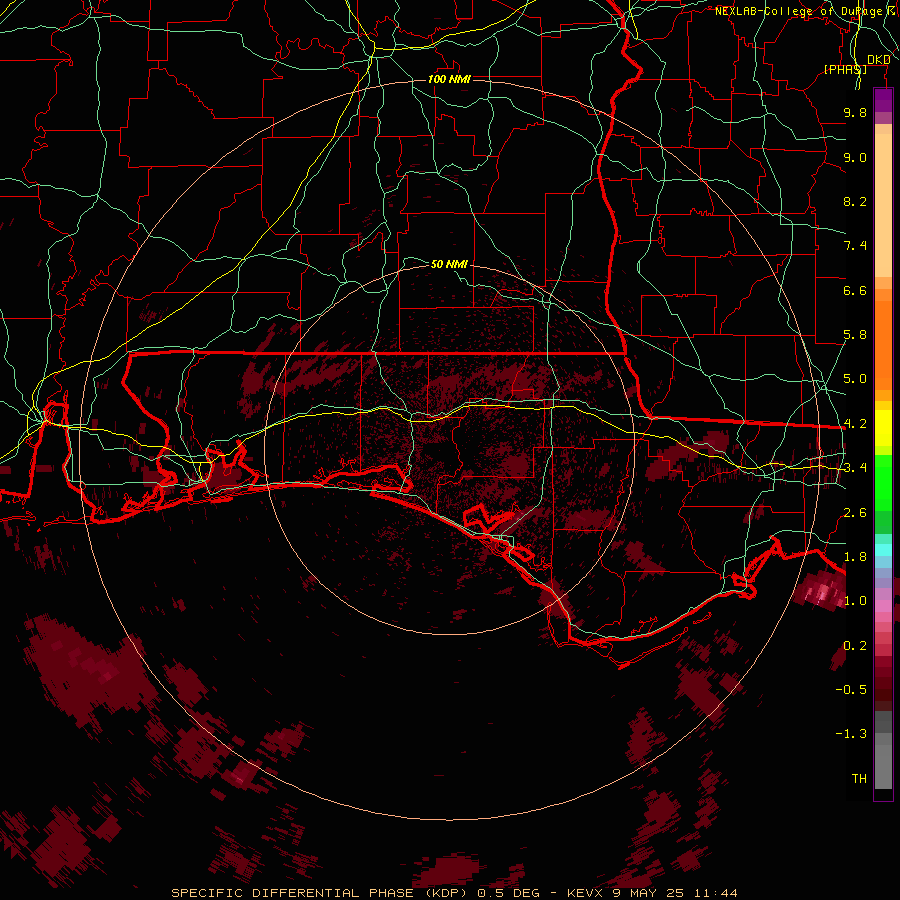This screenshot has height=900, width=900.
Task: Click the cyan segment of the color bar
Action: (x=883, y=550)
